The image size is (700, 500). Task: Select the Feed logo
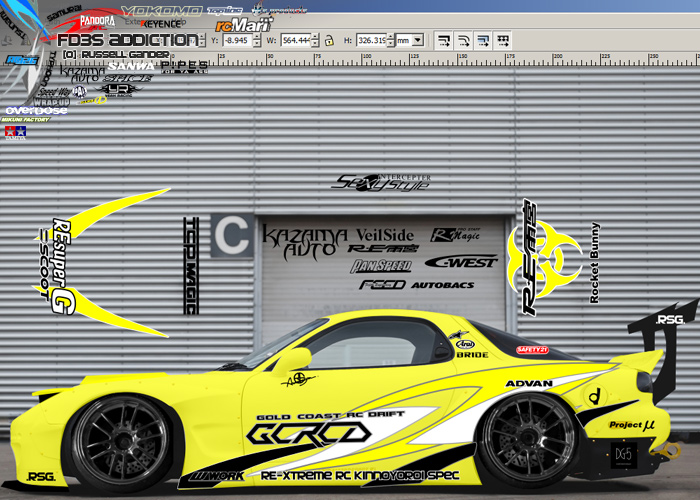383,284
